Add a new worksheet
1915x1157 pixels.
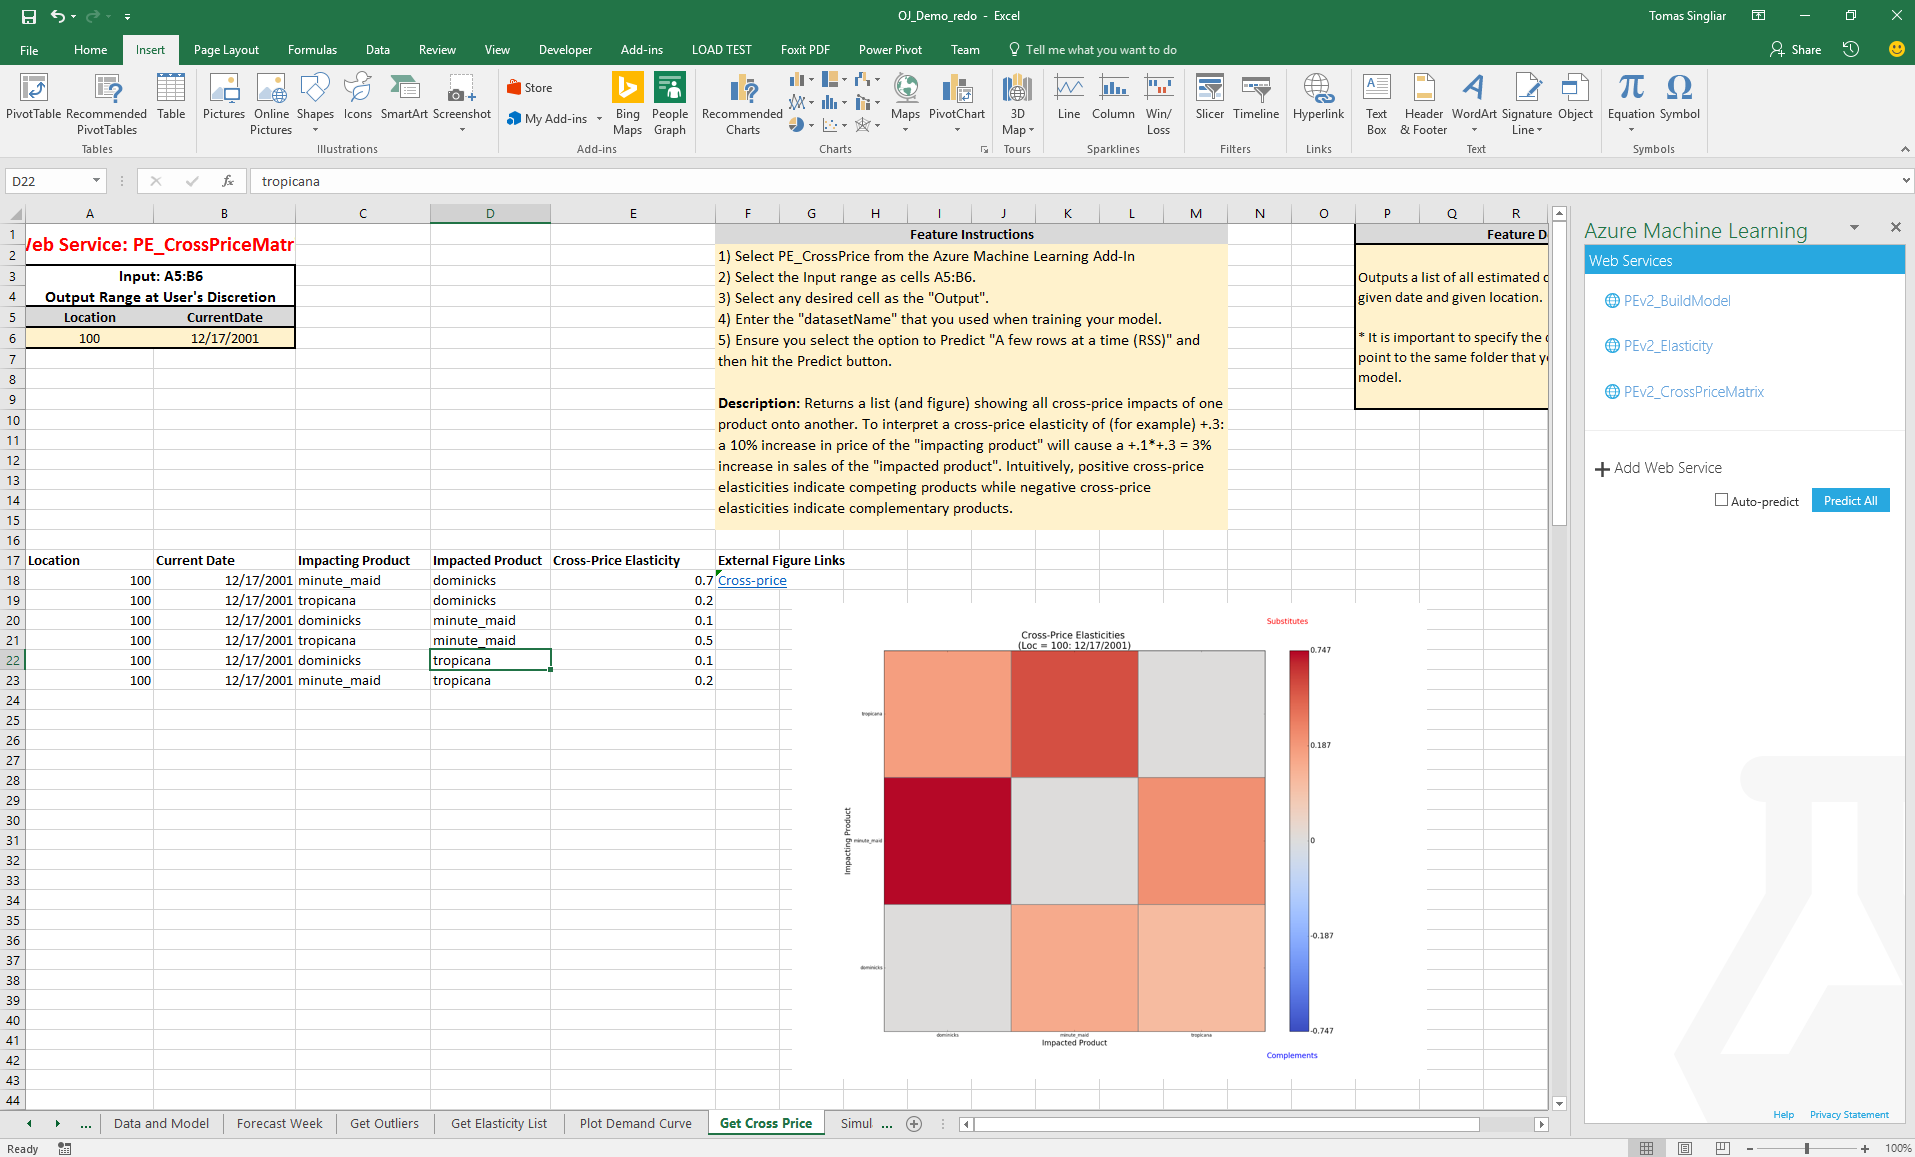[x=914, y=1124]
